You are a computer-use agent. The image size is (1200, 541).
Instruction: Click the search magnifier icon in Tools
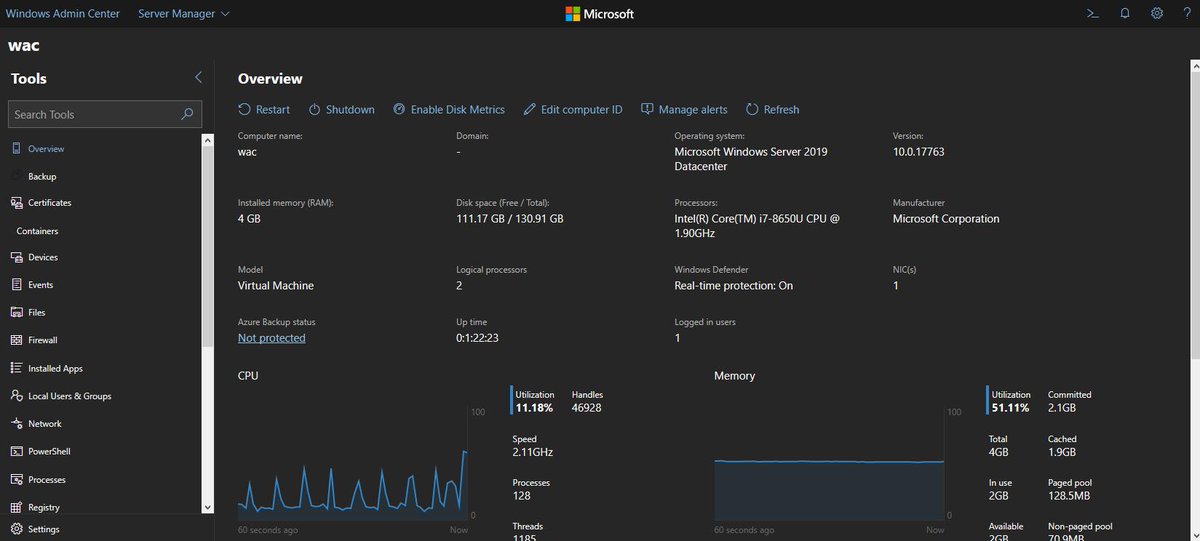pyautogui.click(x=187, y=114)
